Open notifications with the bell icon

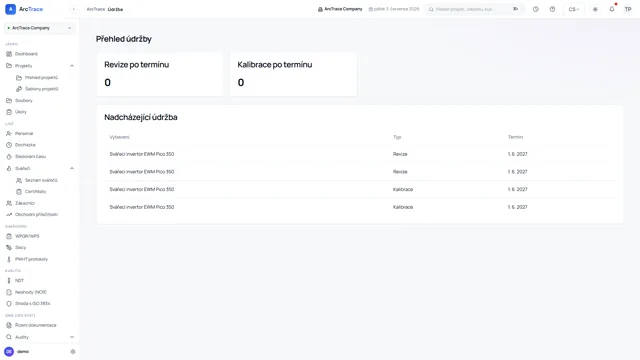(612, 9)
